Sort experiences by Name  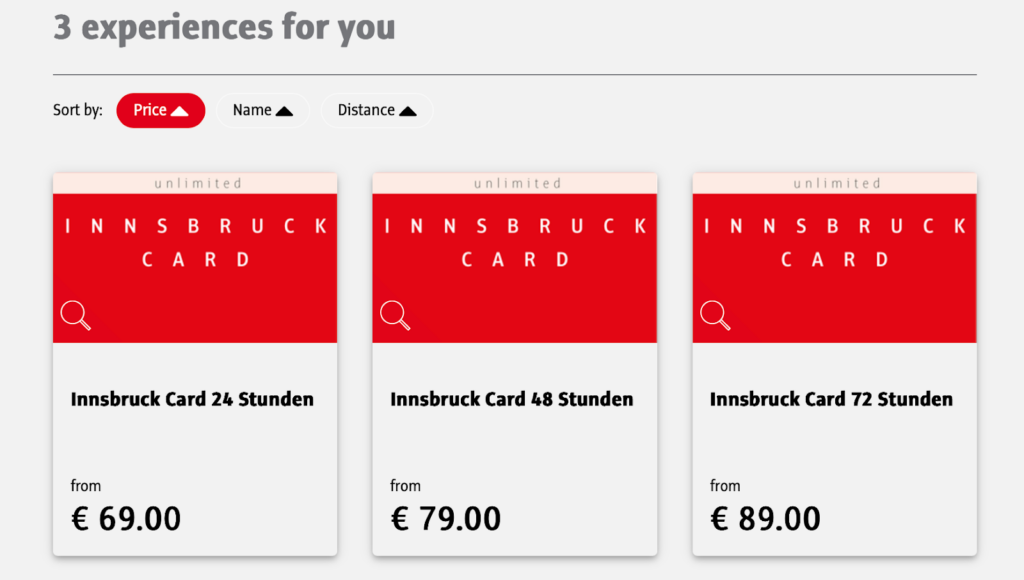point(253,110)
